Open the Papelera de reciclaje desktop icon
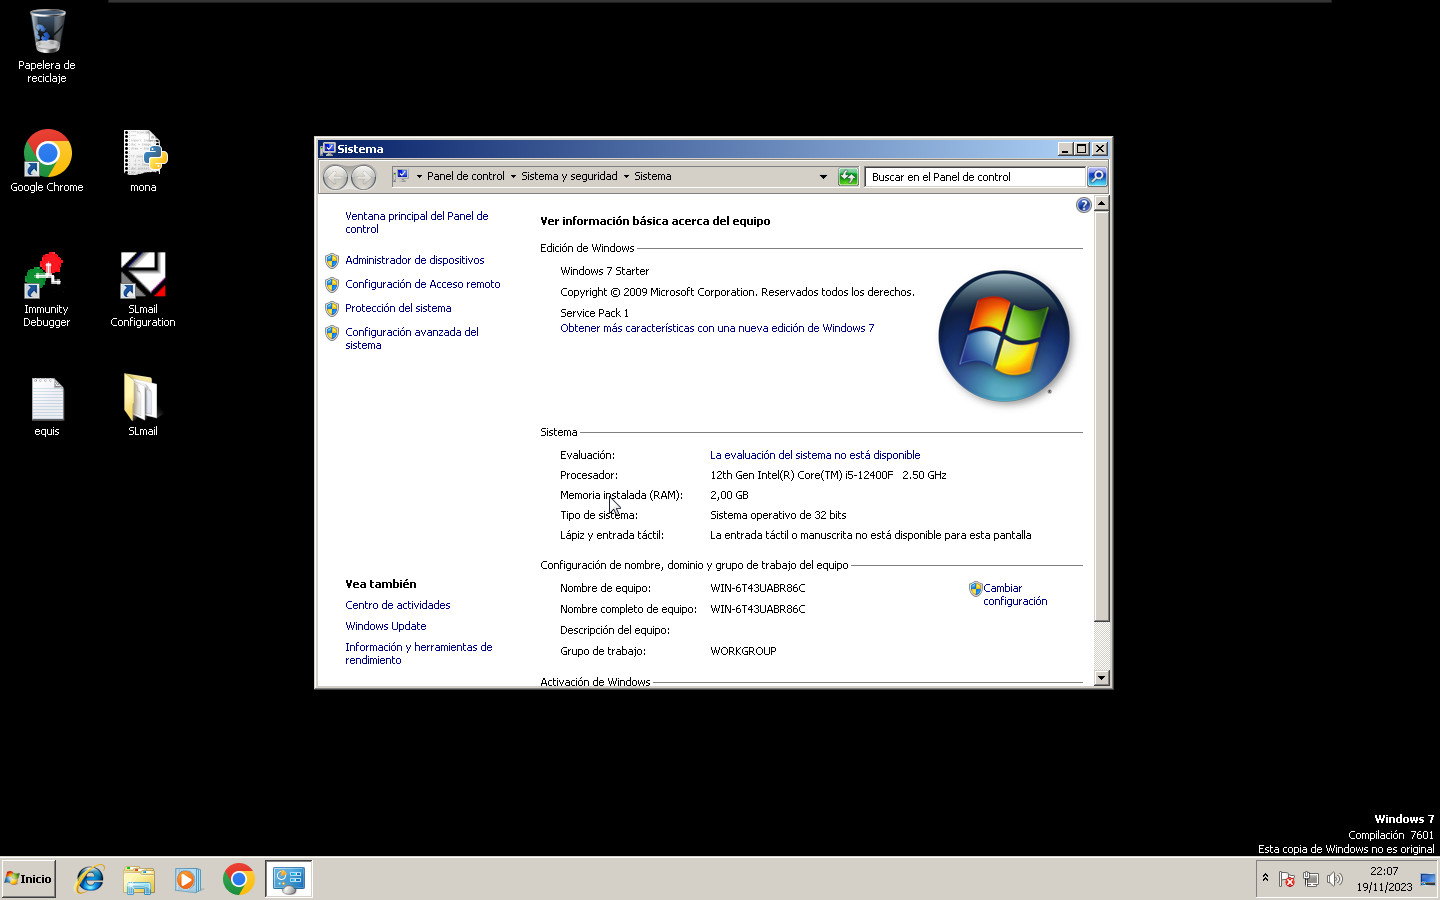Viewport: 1440px width, 900px height. [x=47, y=46]
